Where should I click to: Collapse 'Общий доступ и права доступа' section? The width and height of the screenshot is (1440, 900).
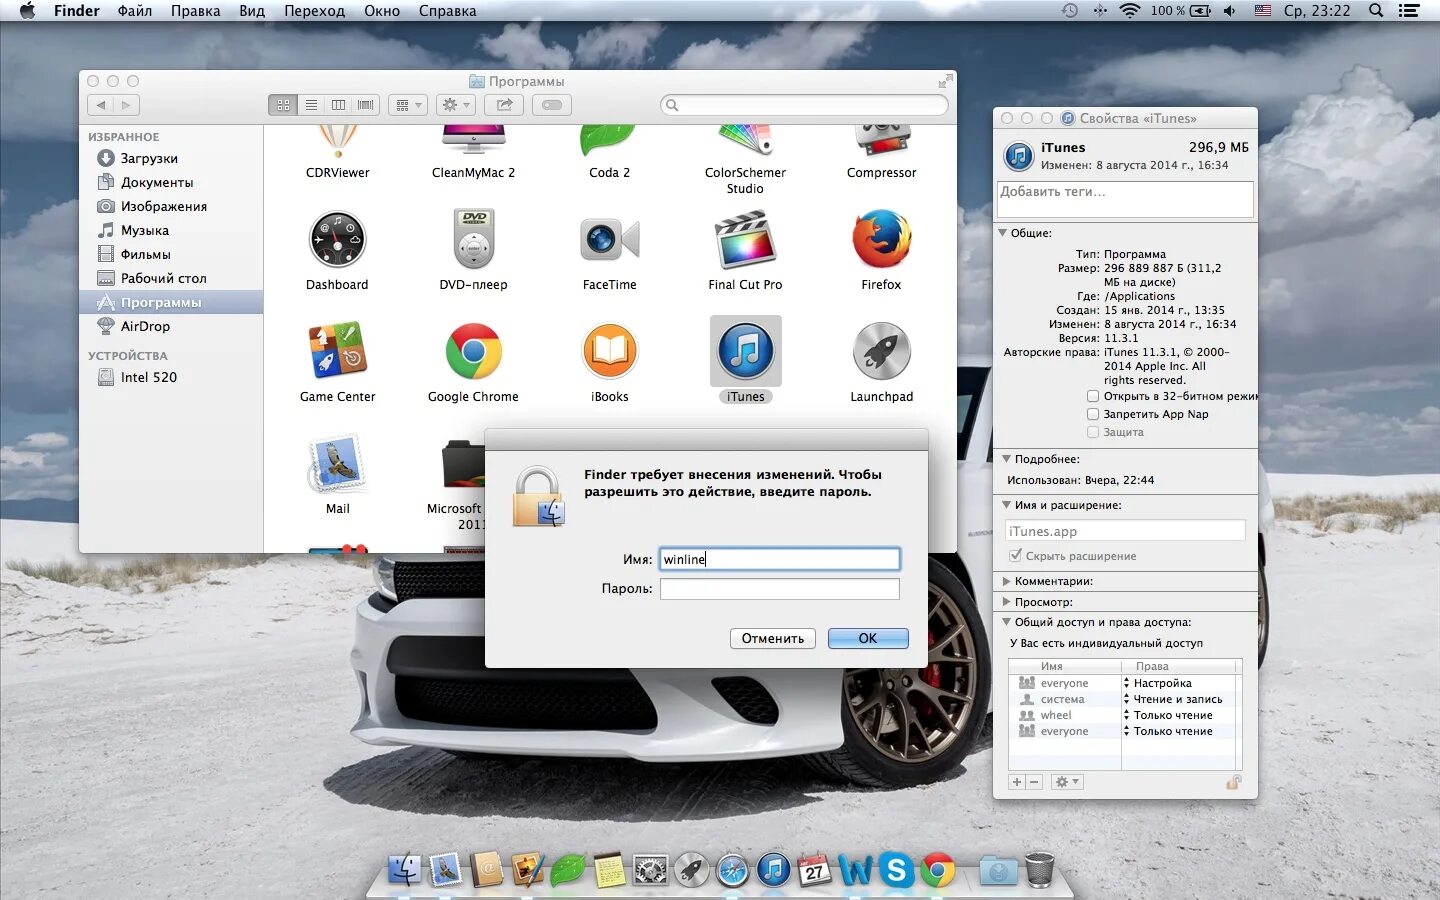1007,622
